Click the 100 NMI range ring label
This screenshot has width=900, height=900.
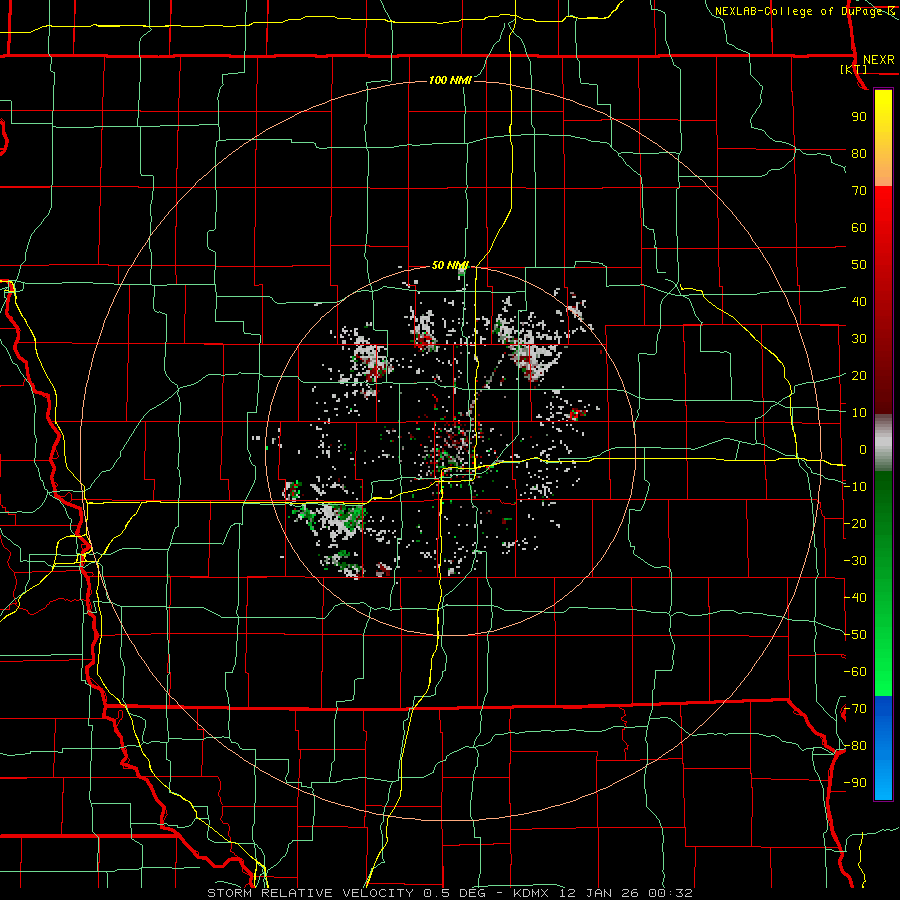(450, 80)
